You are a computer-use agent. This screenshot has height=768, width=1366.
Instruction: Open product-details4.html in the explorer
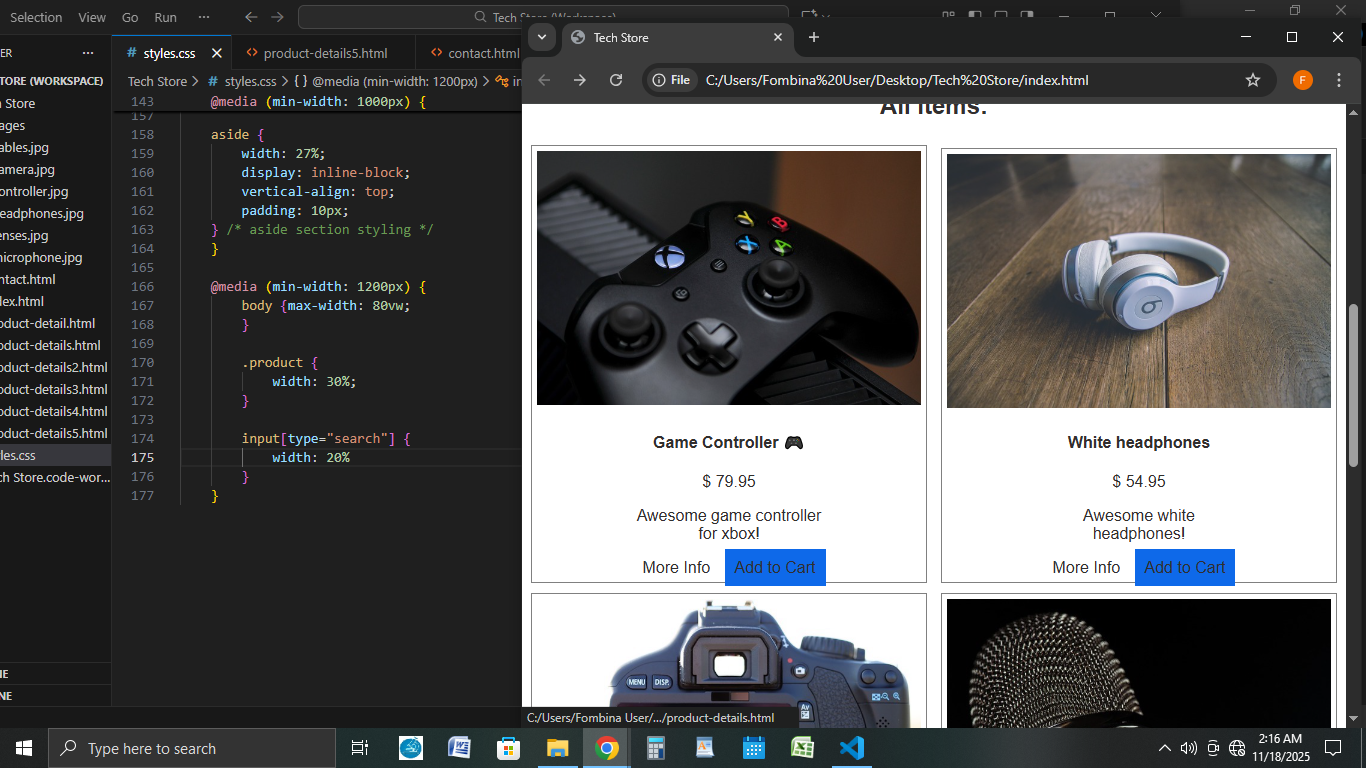[x=55, y=411]
